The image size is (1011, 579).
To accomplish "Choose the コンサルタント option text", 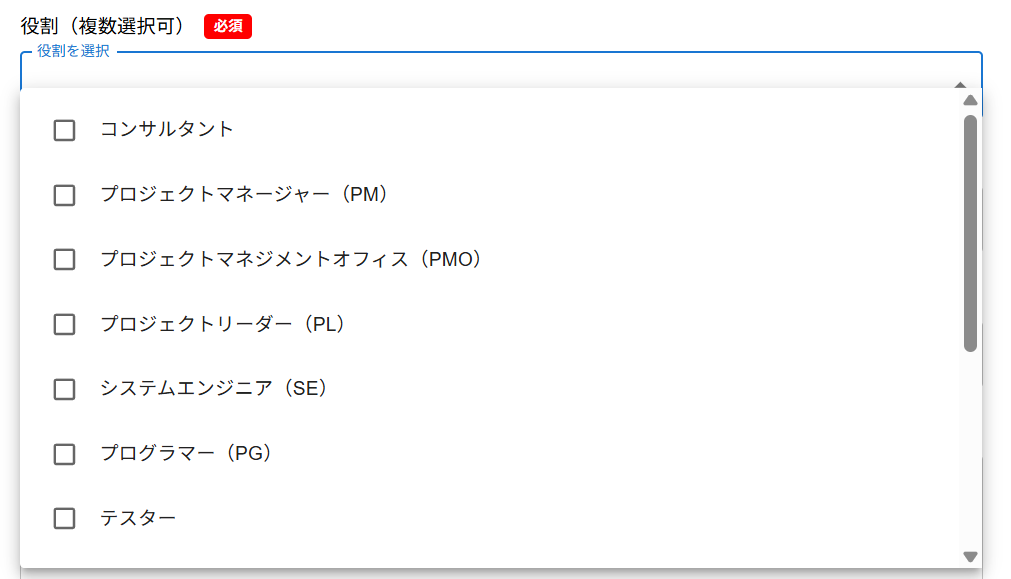I will click(167, 129).
